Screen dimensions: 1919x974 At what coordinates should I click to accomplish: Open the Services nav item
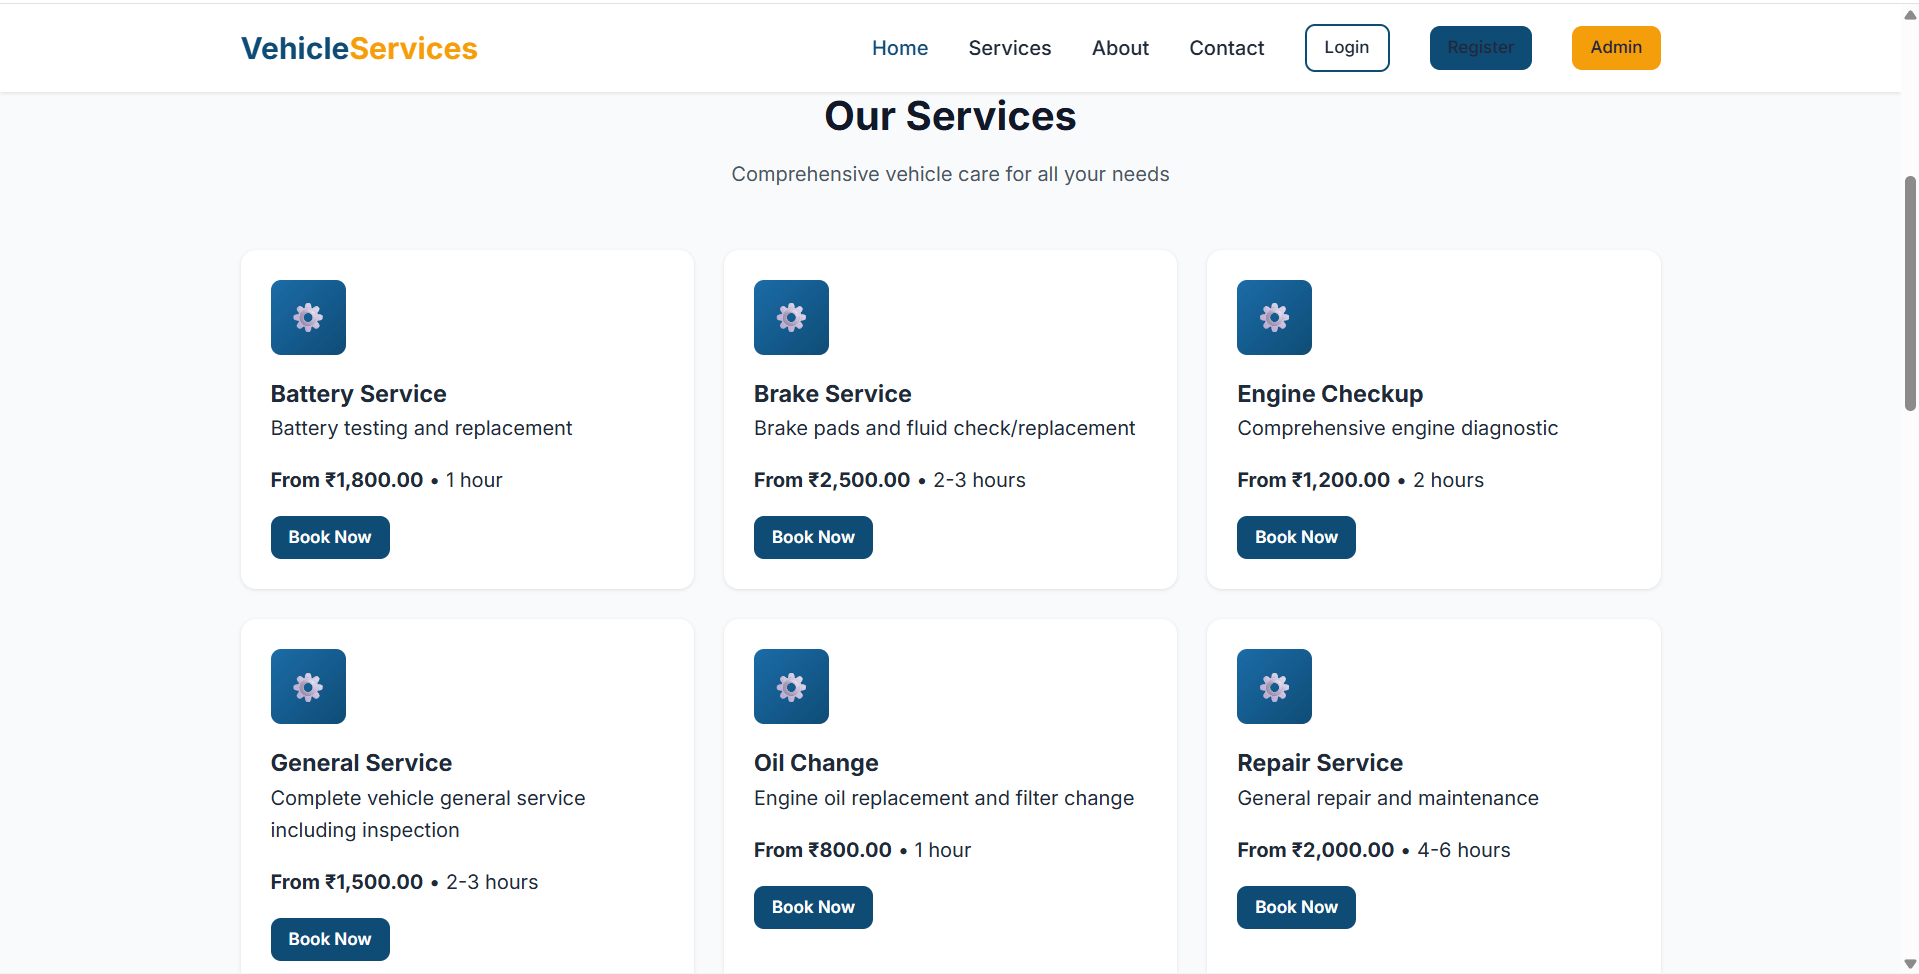click(x=1010, y=48)
